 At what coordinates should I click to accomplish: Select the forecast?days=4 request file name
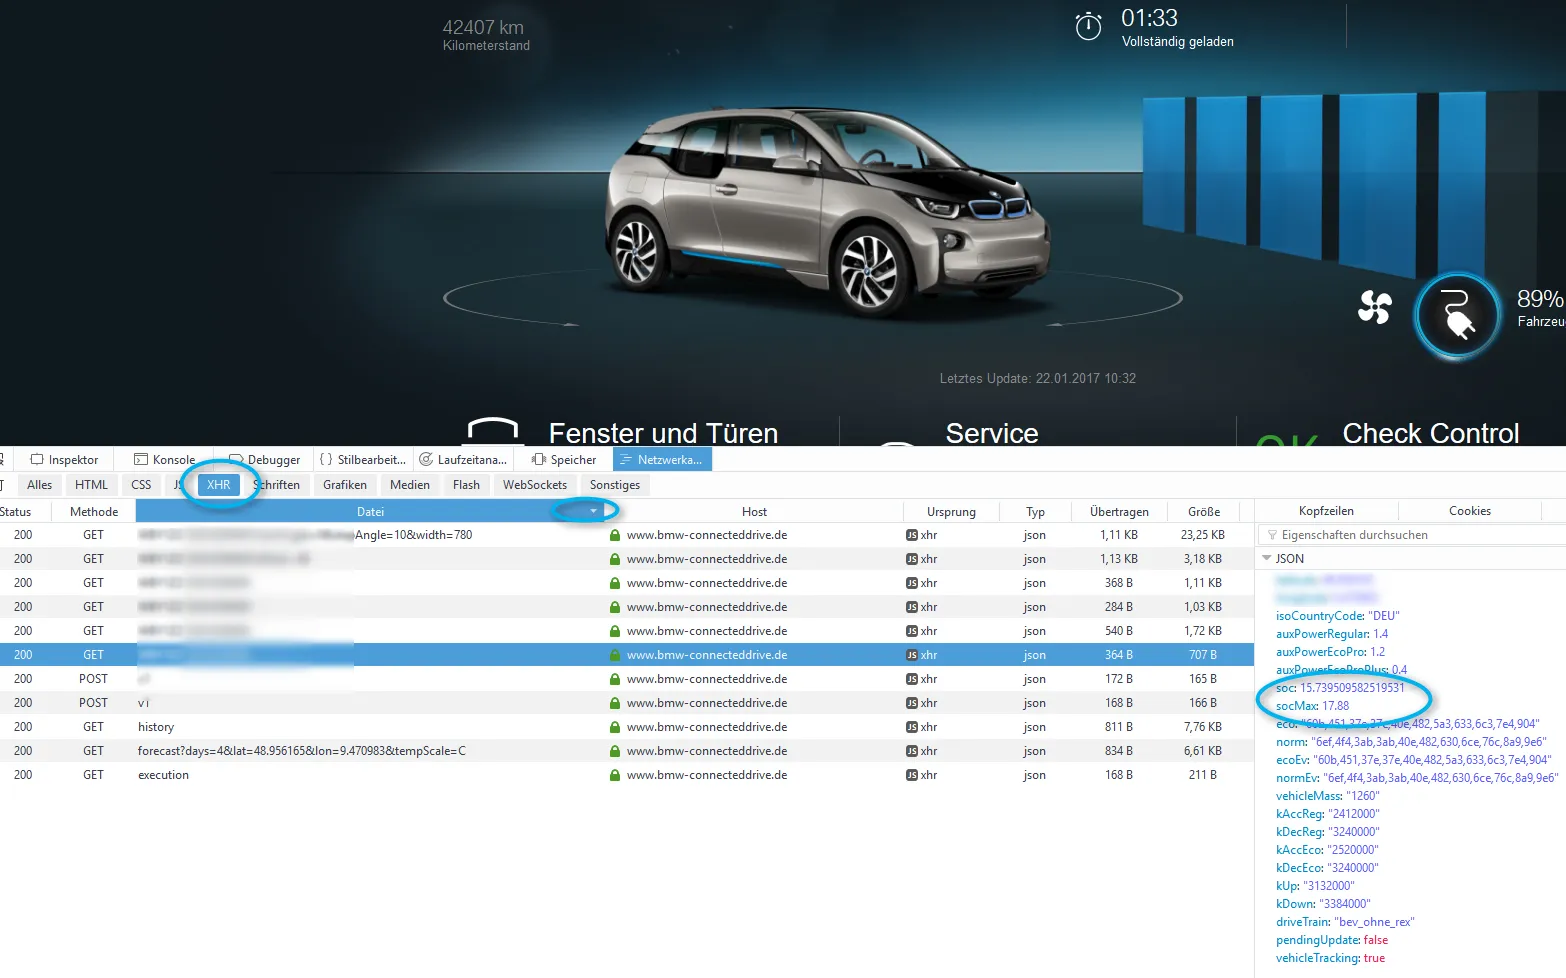[302, 751]
